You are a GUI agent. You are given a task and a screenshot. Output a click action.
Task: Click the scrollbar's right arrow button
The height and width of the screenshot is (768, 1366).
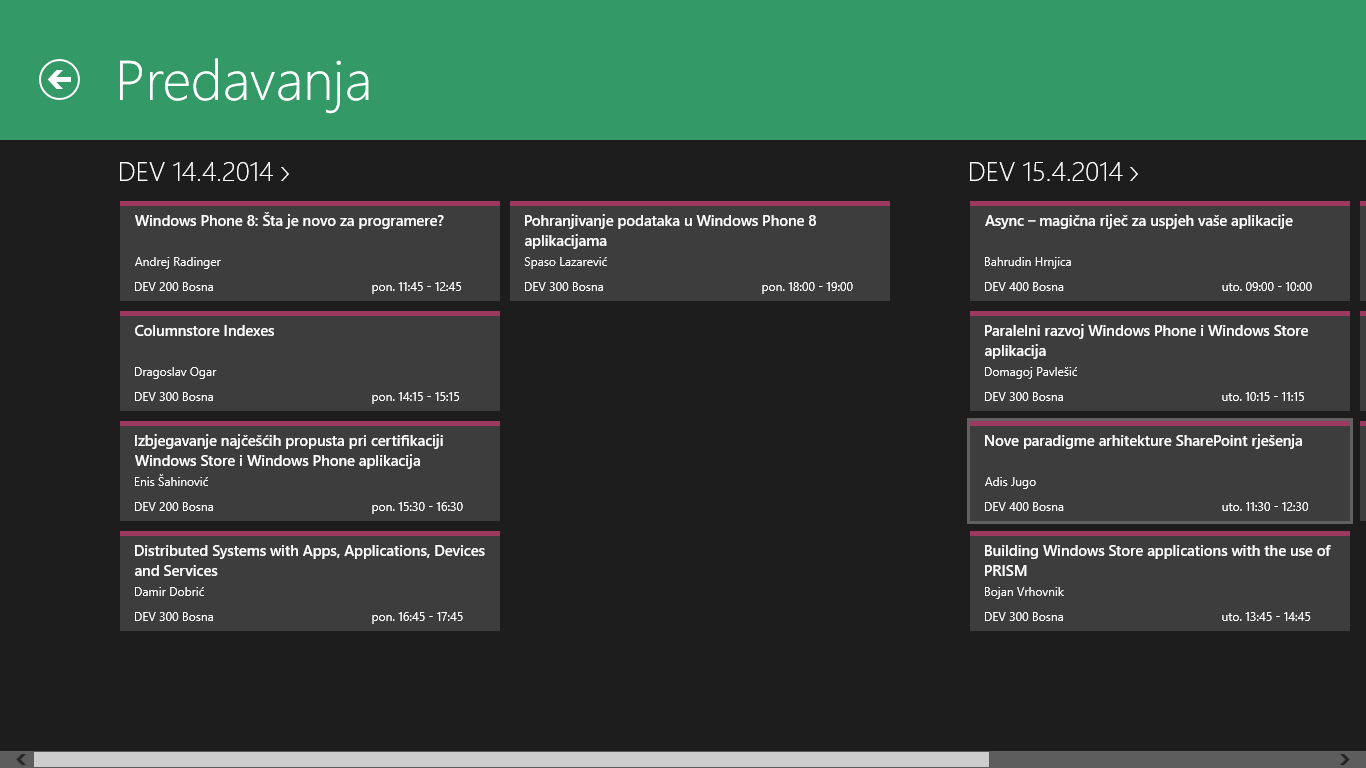(1345, 760)
